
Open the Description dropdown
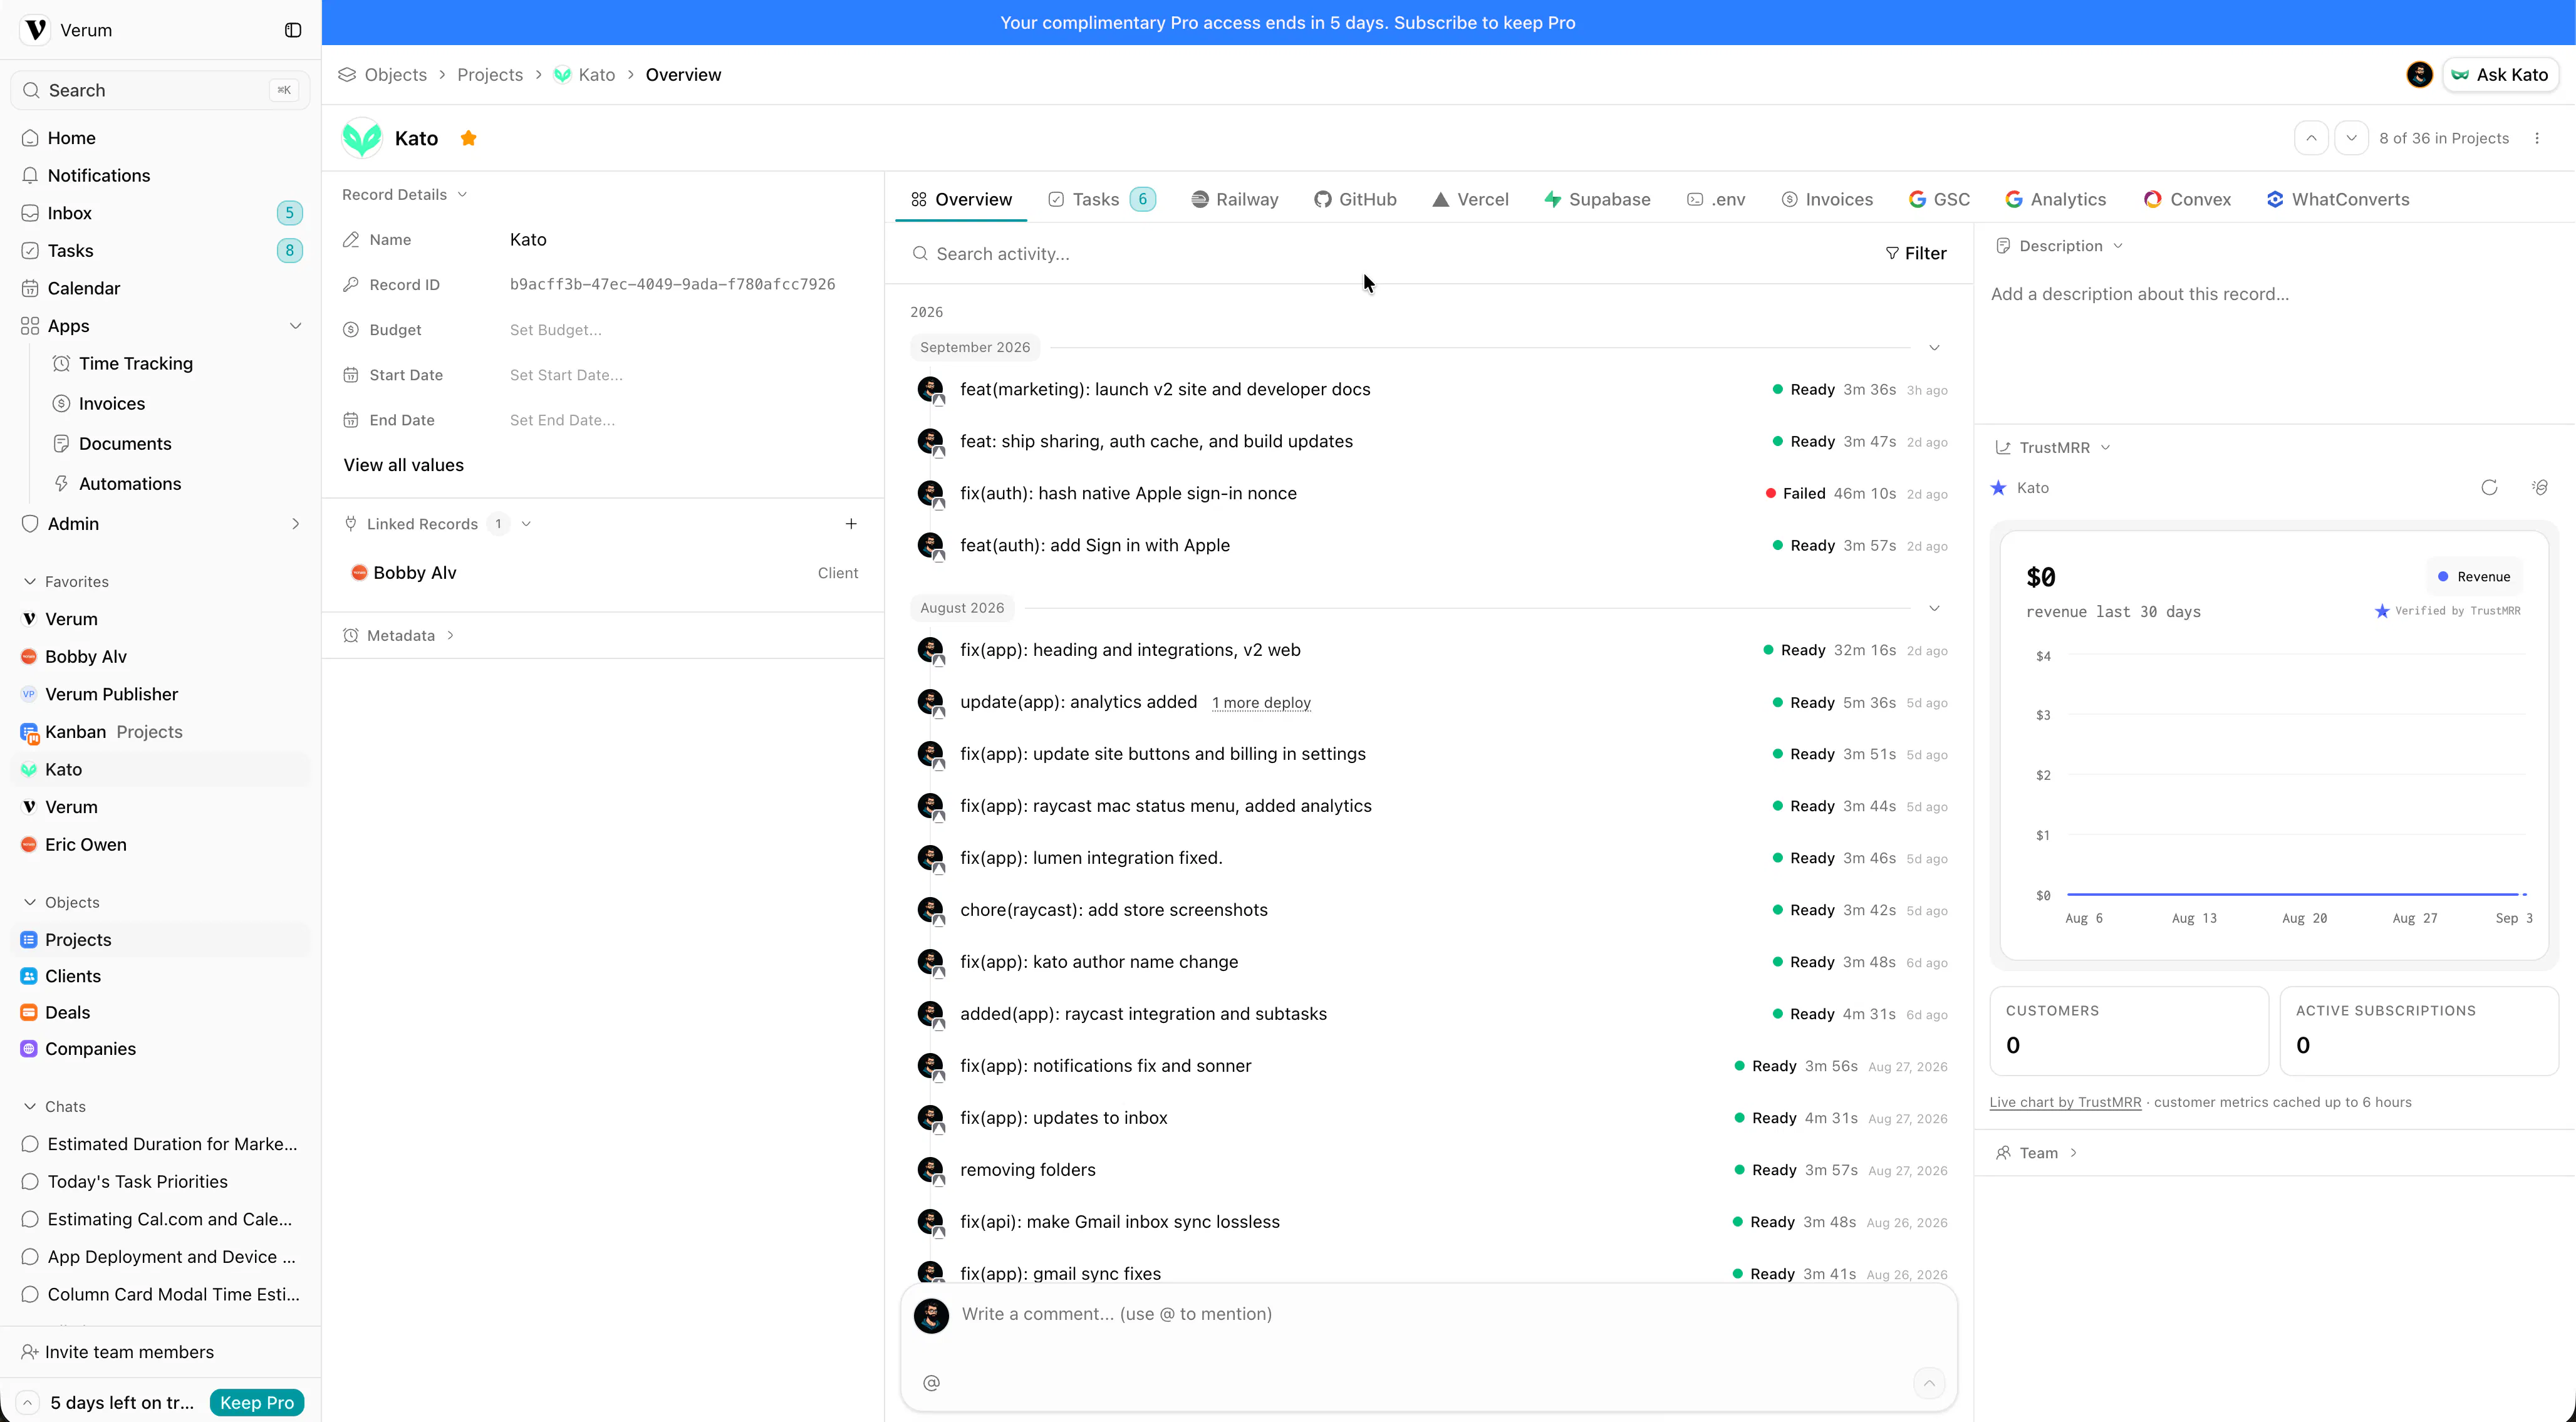2060,246
